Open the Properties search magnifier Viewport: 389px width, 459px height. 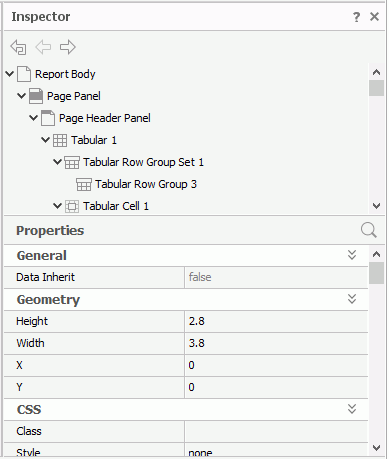(x=369, y=230)
